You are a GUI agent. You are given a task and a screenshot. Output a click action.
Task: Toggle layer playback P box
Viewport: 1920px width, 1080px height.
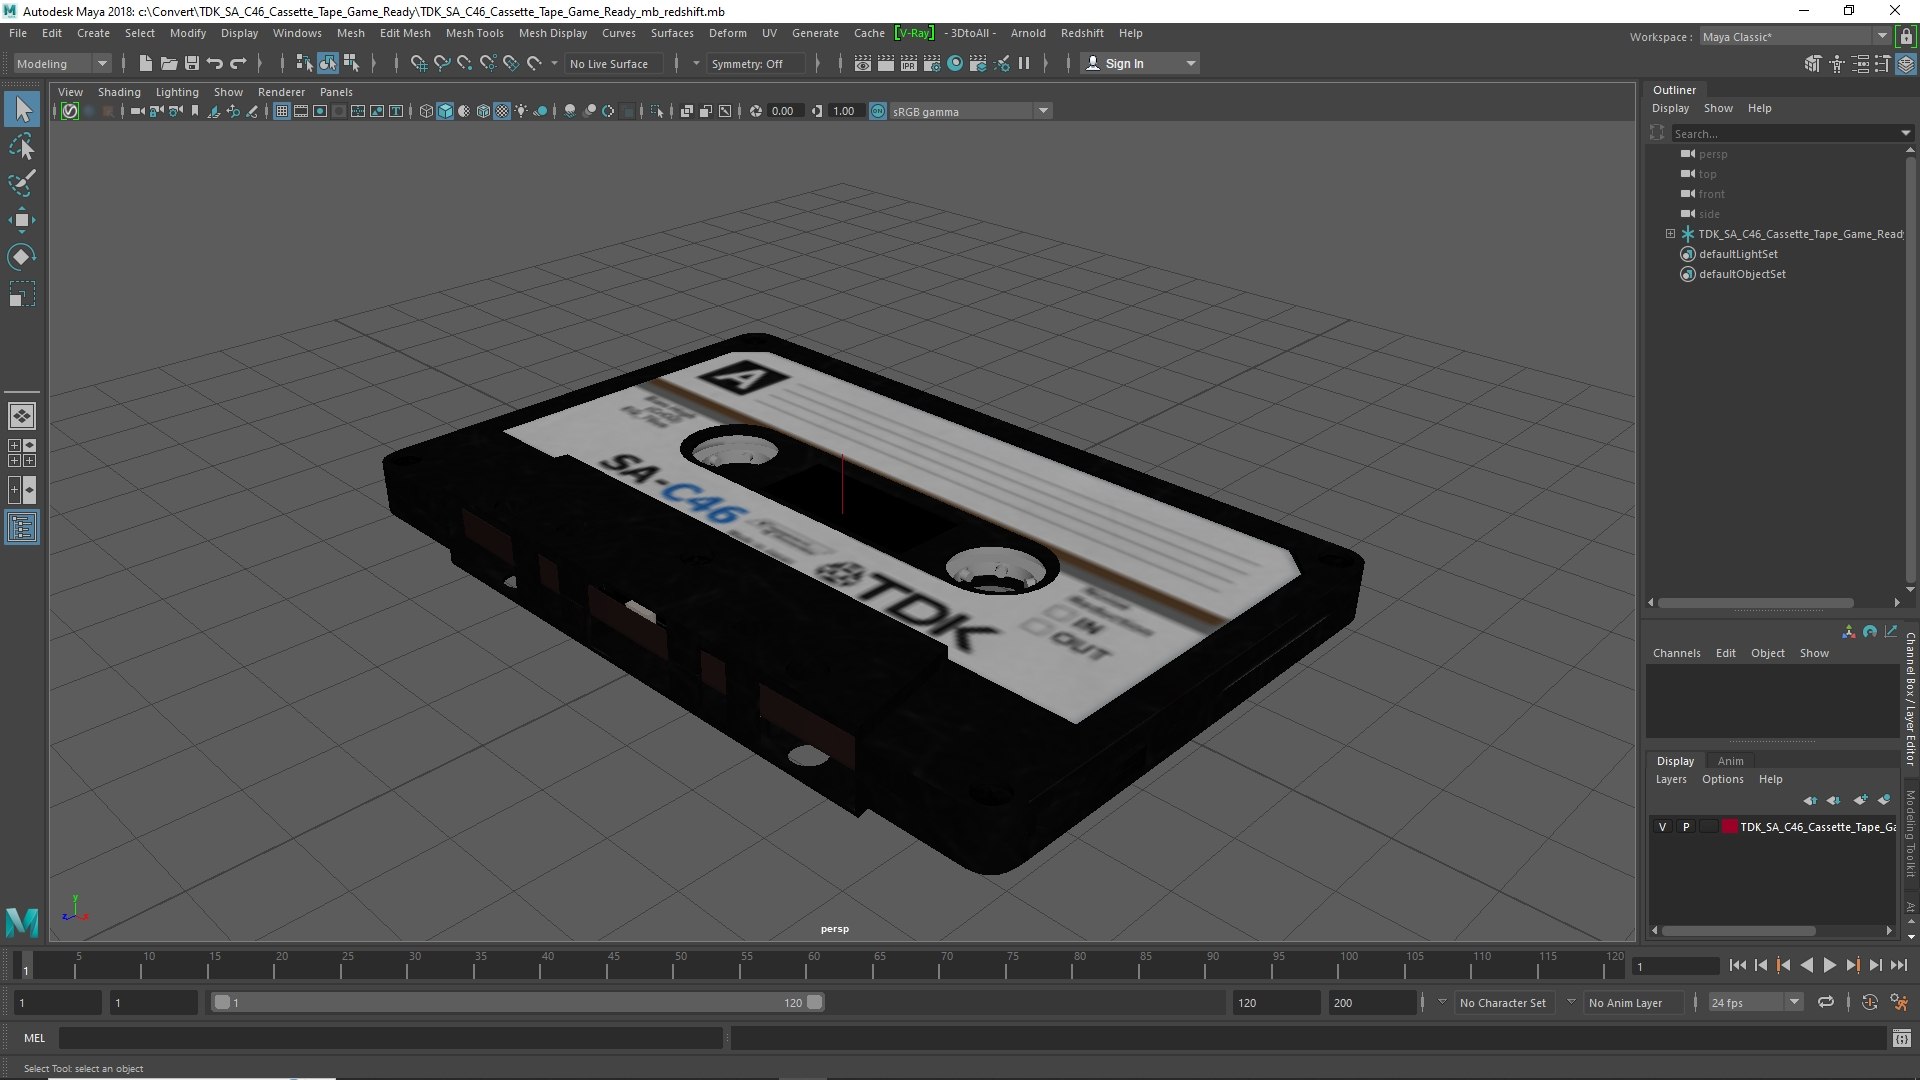1686,827
